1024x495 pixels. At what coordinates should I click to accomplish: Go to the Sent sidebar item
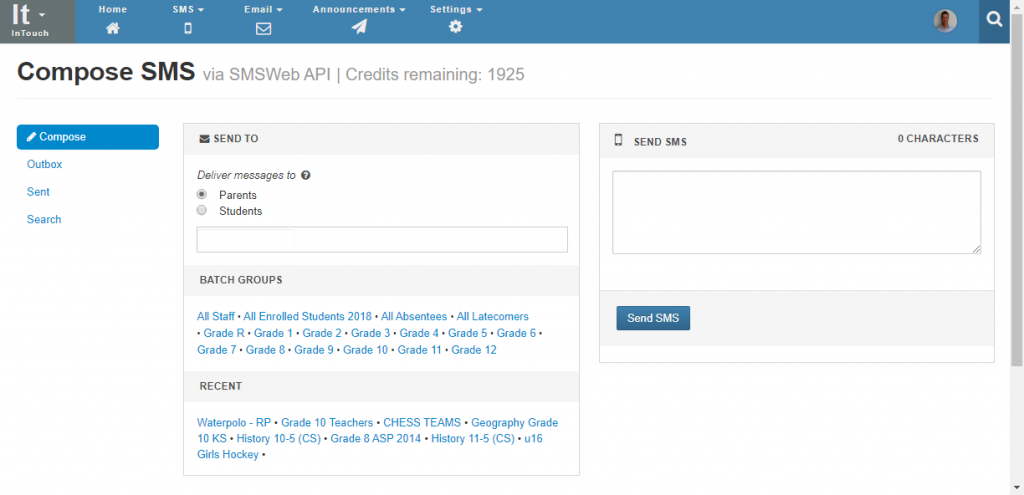pyautogui.click(x=38, y=192)
